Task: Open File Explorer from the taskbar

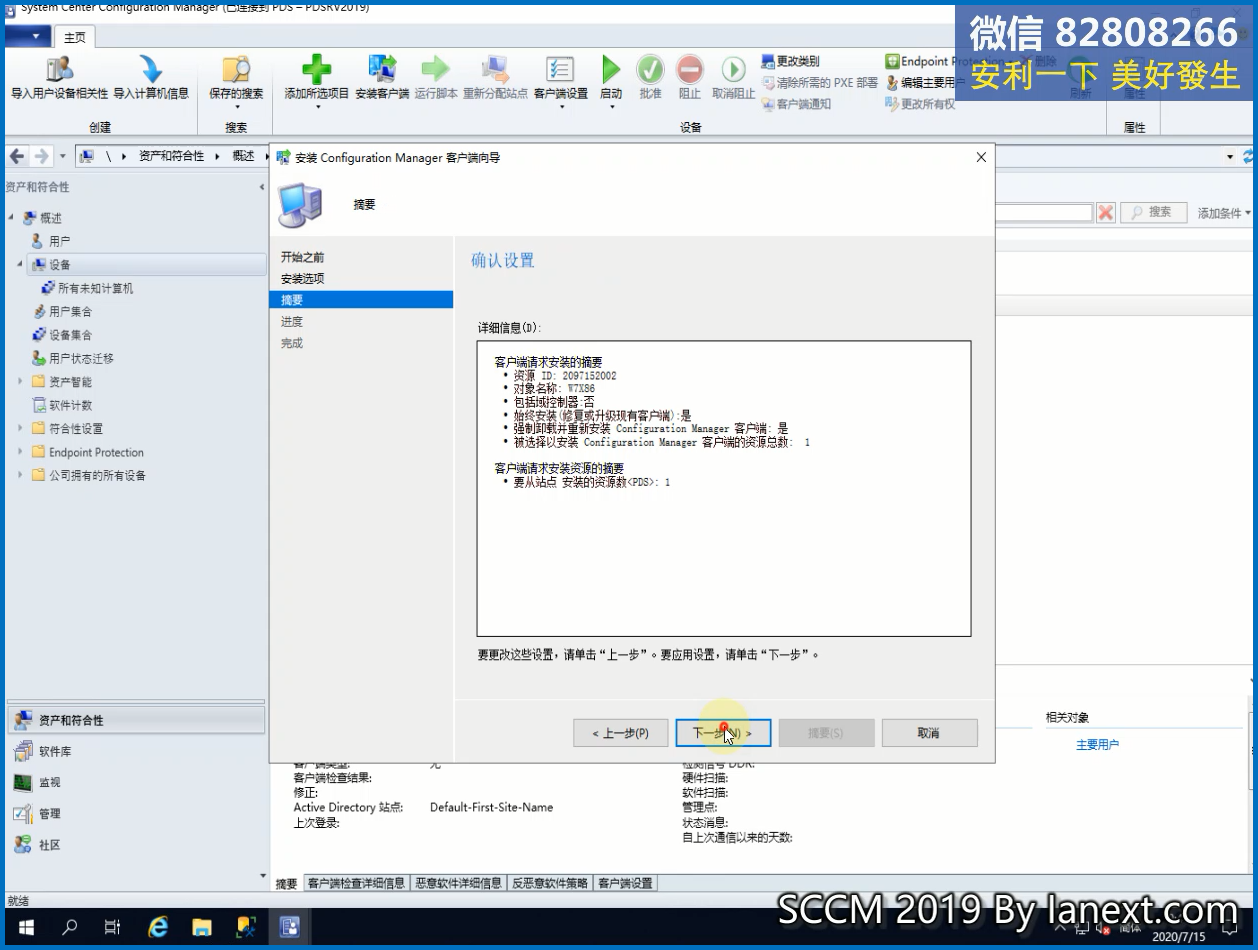Action: point(202,927)
